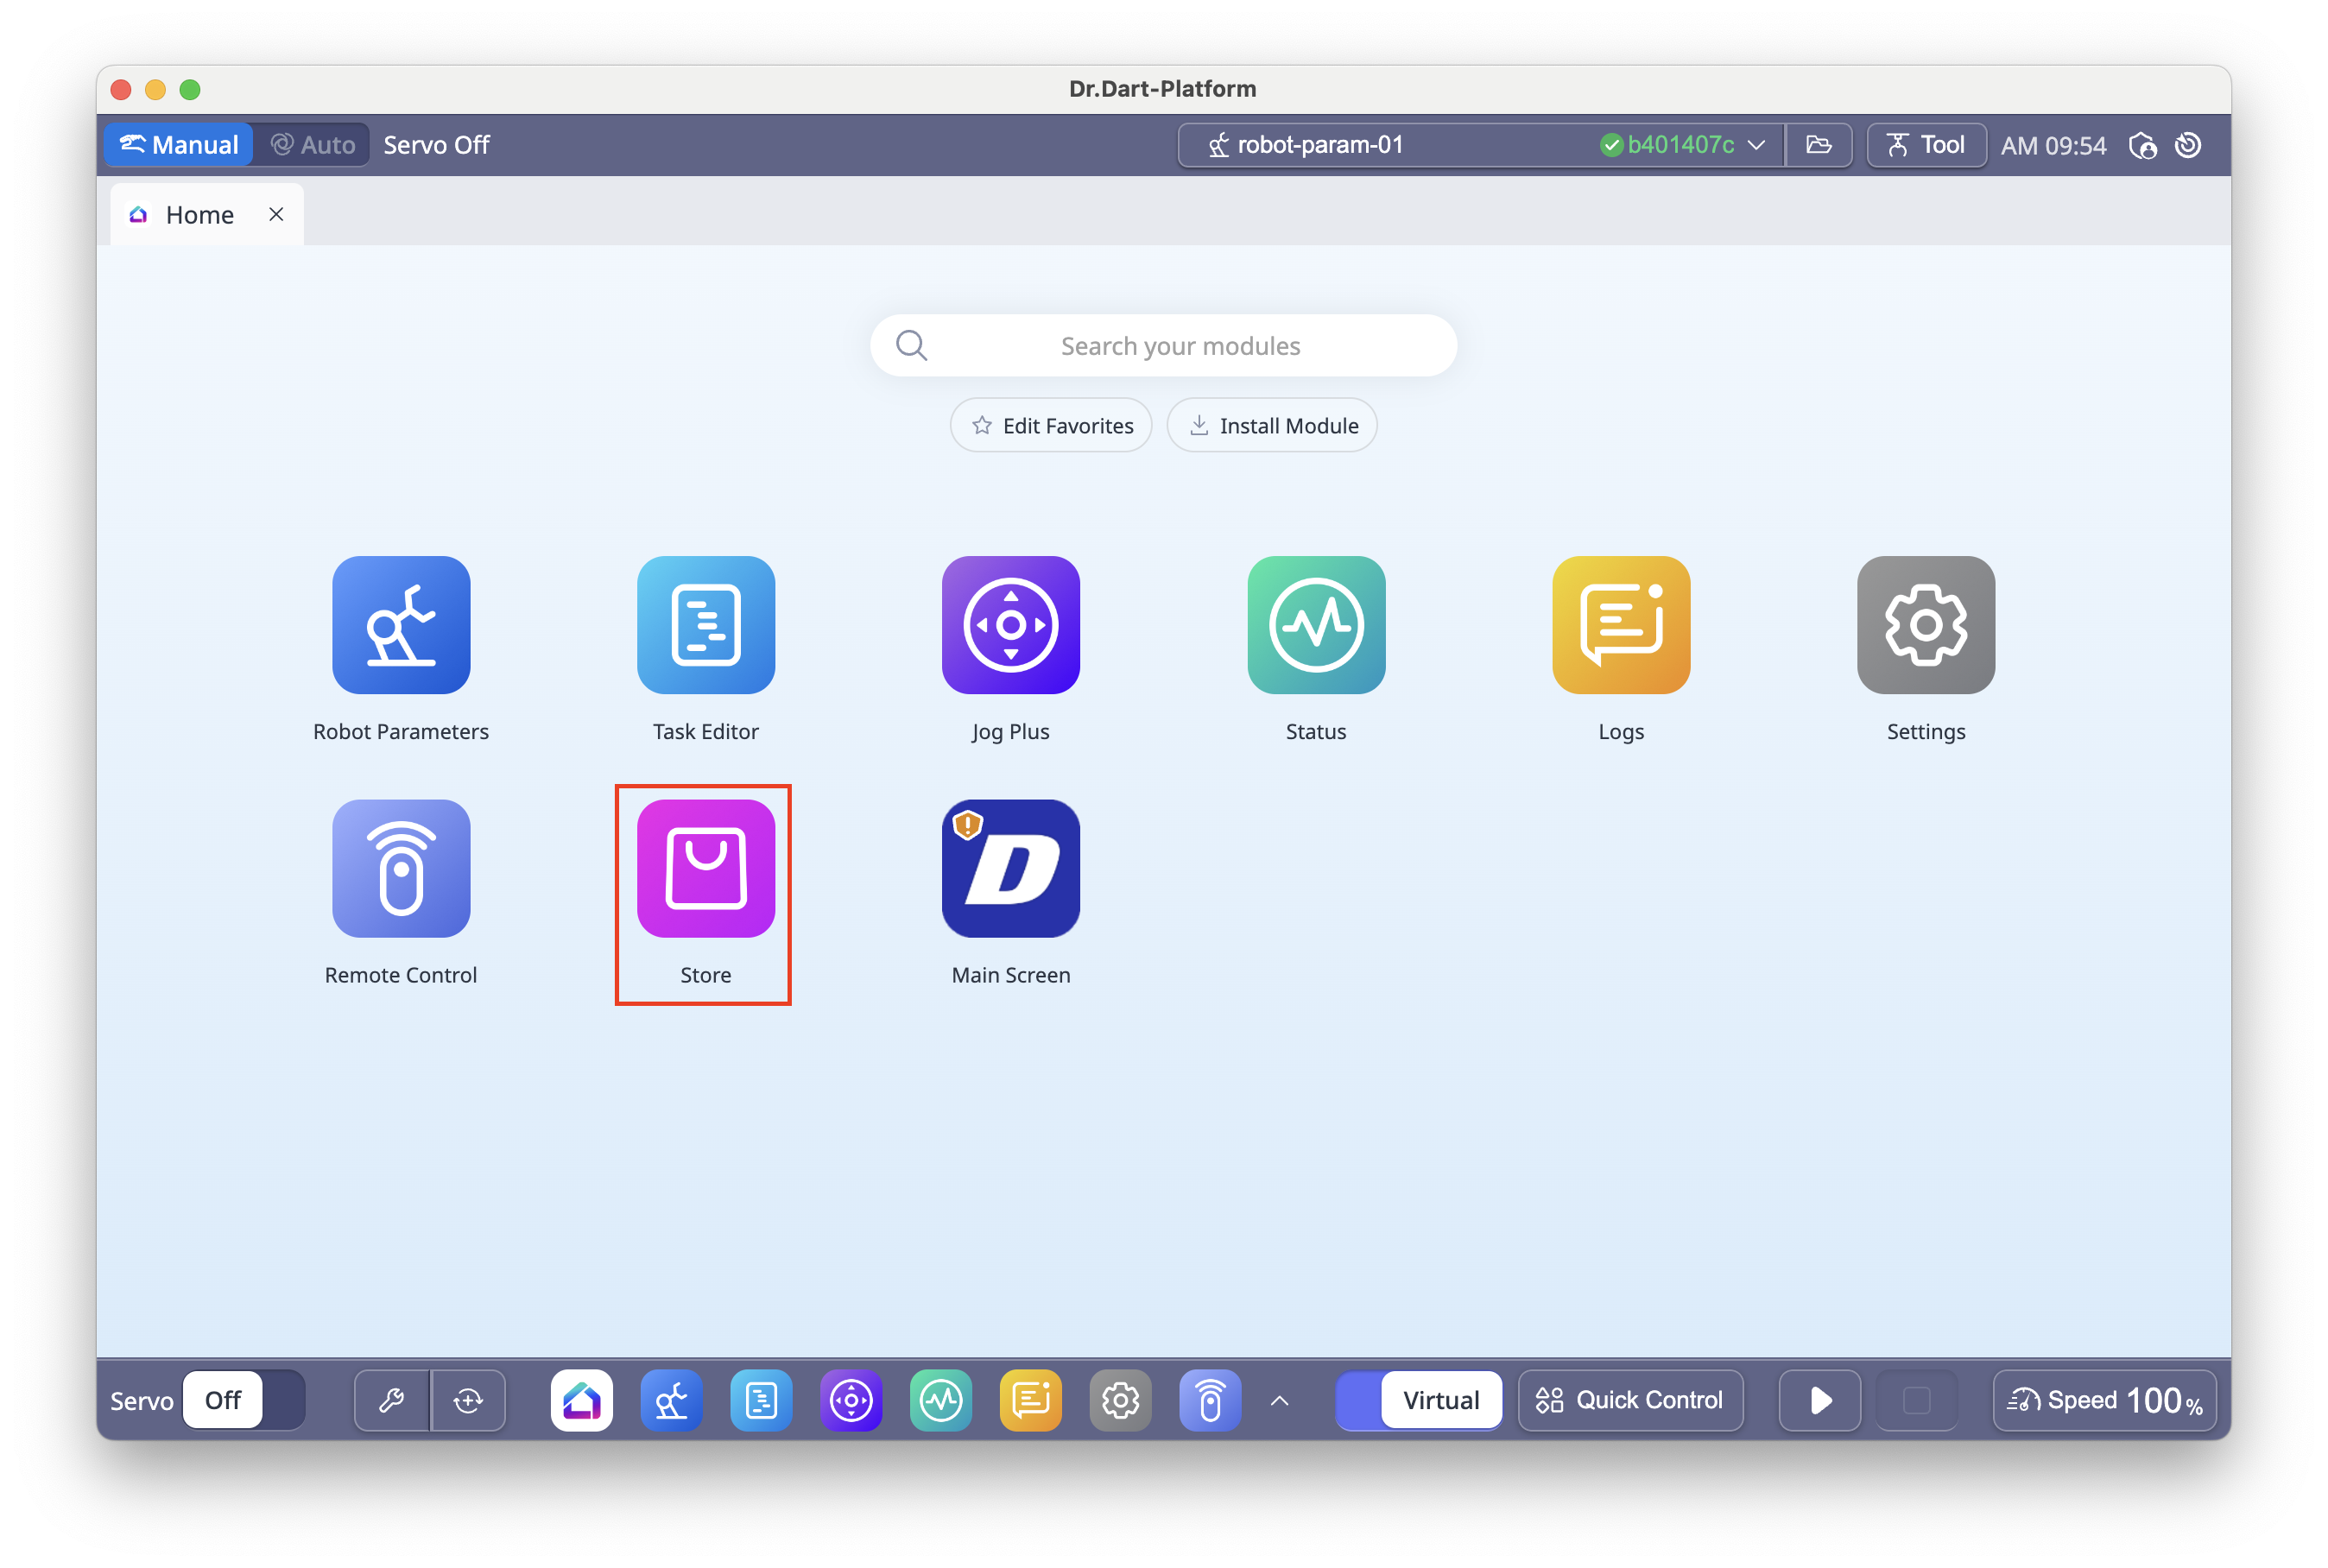The height and width of the screenshot is (1568, 2328).
Task: Expand the bottom dock chevron
Action: (x=1279, y=1400)
